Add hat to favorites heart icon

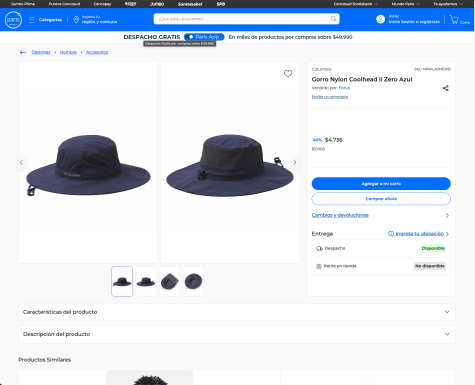click(288, 73)
